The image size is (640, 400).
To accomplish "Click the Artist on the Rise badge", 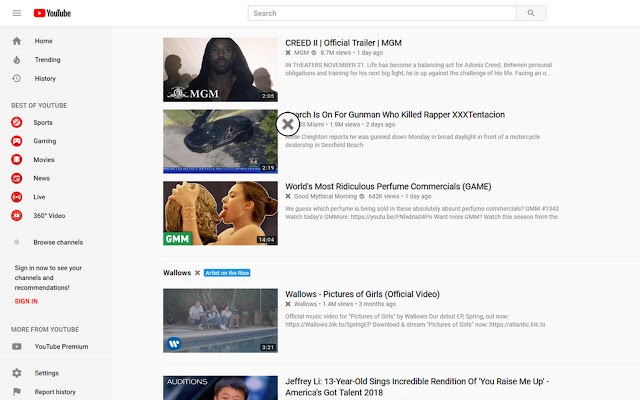I will (x=227, y=273).
